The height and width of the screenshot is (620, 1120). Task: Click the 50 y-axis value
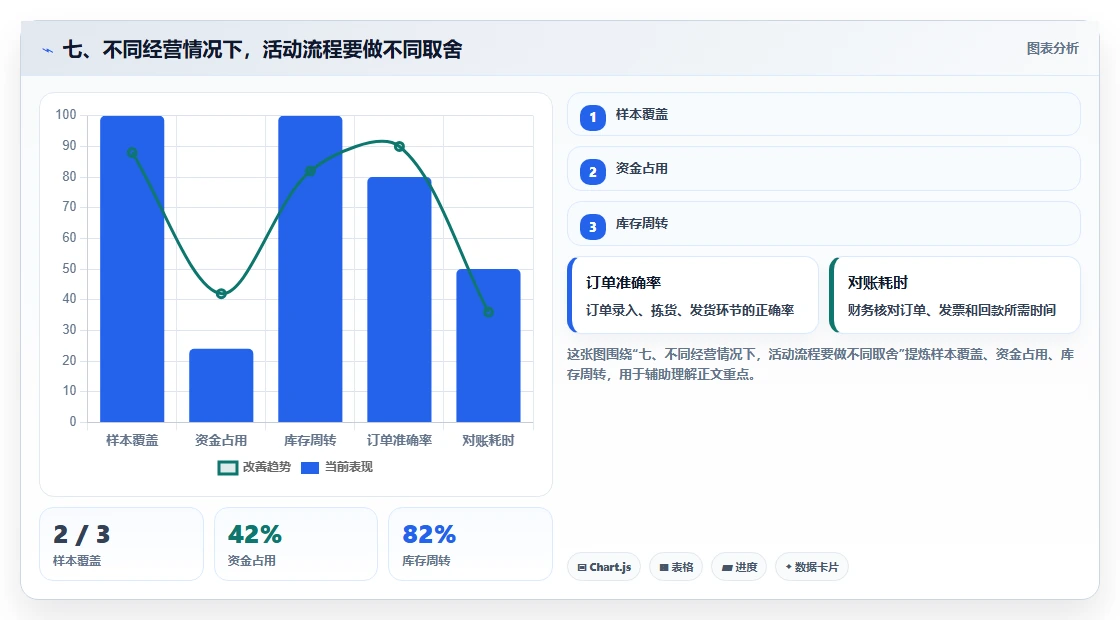69,269
